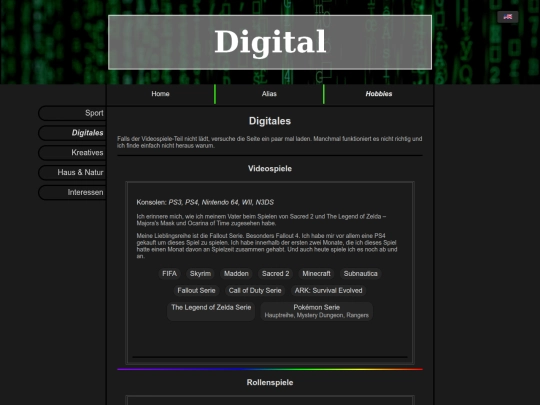The height and width of the screenshot is (405, 540).
Task: Select Sport in the sidebar
Action: [x=72, y=113]
